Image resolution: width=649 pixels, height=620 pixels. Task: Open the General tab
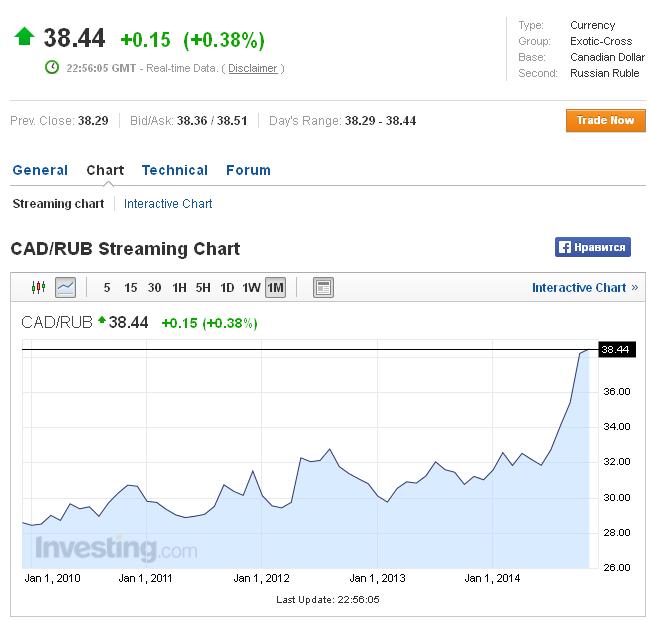[40, 170]
